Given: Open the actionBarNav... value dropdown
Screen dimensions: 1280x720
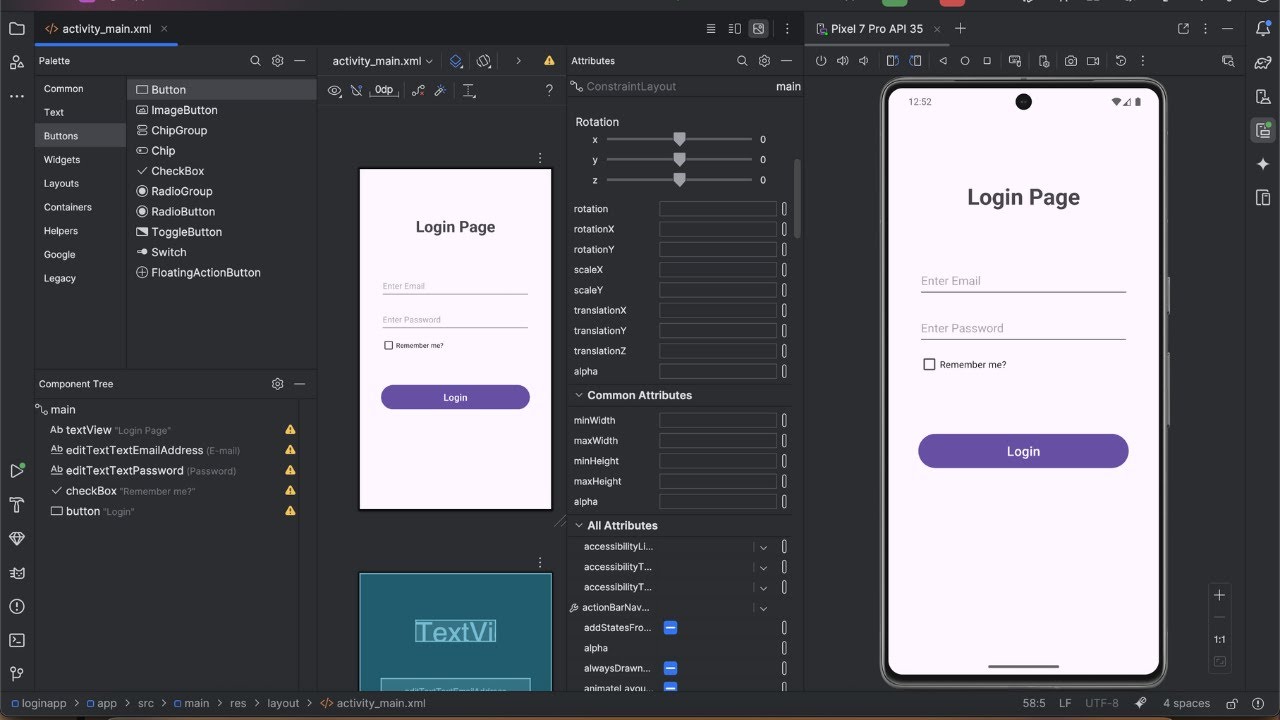Looking at the screenshot, I should 763,608.
